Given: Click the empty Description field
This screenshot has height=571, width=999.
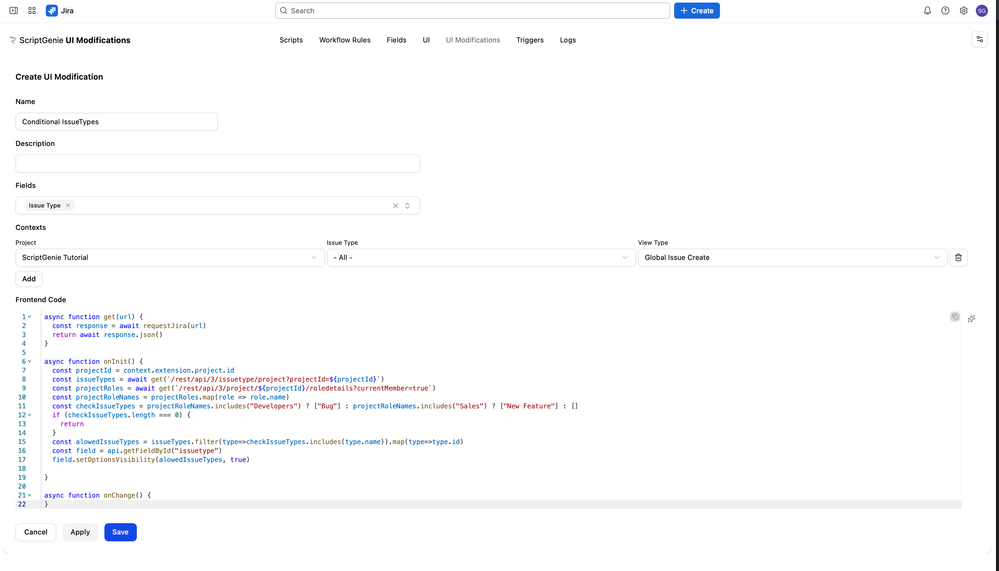Looking at the screenshot, I should point(218,163).
